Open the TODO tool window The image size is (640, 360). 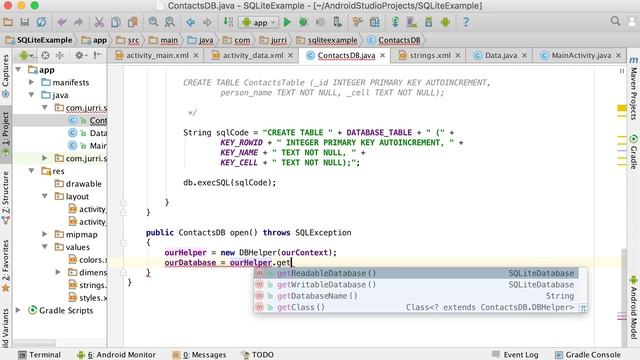pyautogui.click(x=258, y=355)
